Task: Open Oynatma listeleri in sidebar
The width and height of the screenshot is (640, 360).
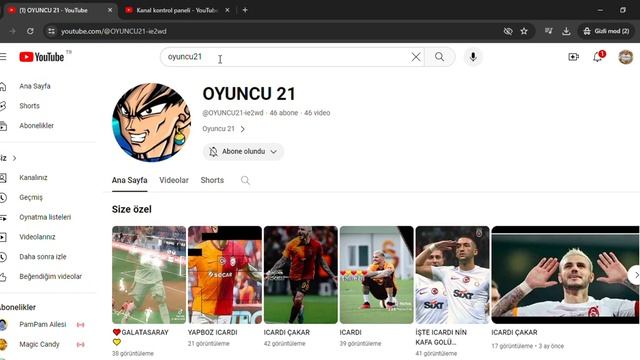Action: [45, 217]
